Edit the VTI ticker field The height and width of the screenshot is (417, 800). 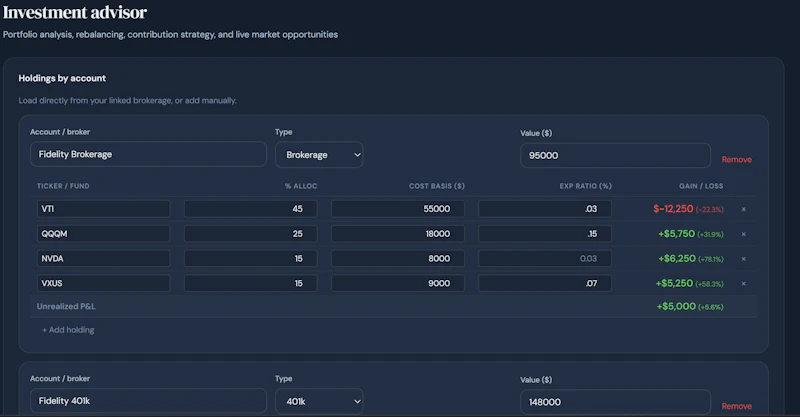[x=103, y=209]
